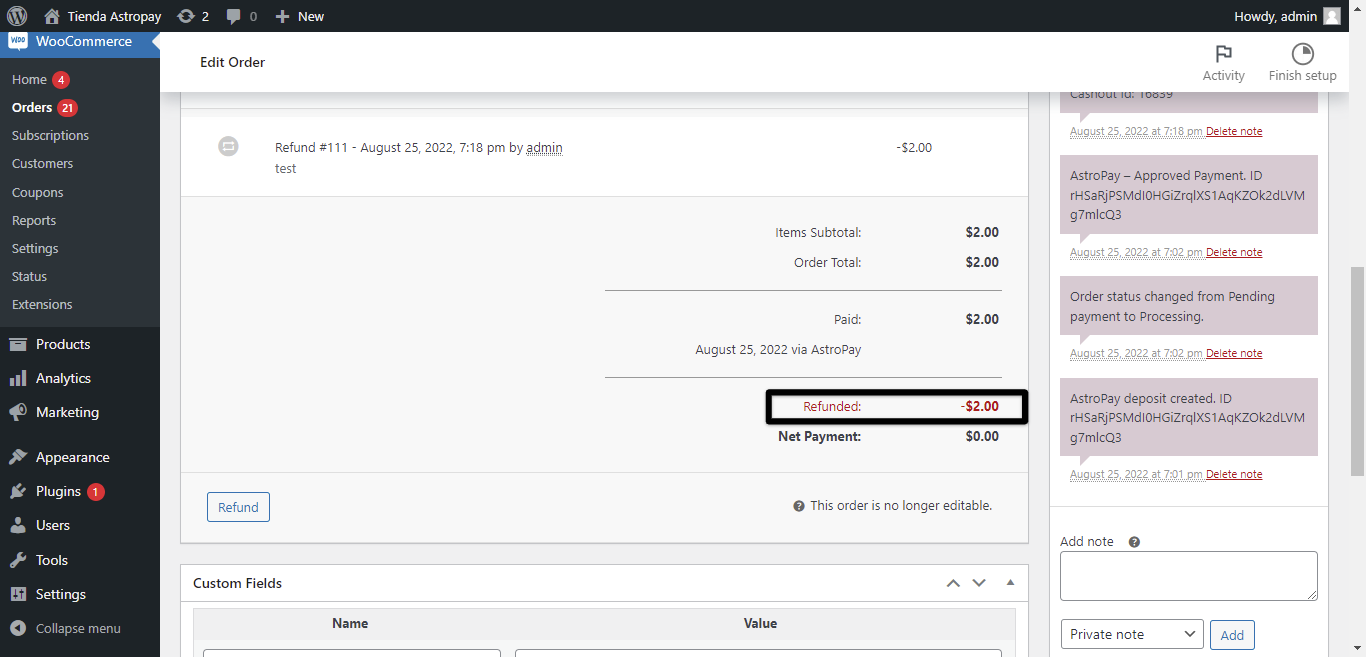The image size is (1366, 657).
Task: Toggle the Custom Fields panel collapse triangle
Action: [x=1010, y=583]
